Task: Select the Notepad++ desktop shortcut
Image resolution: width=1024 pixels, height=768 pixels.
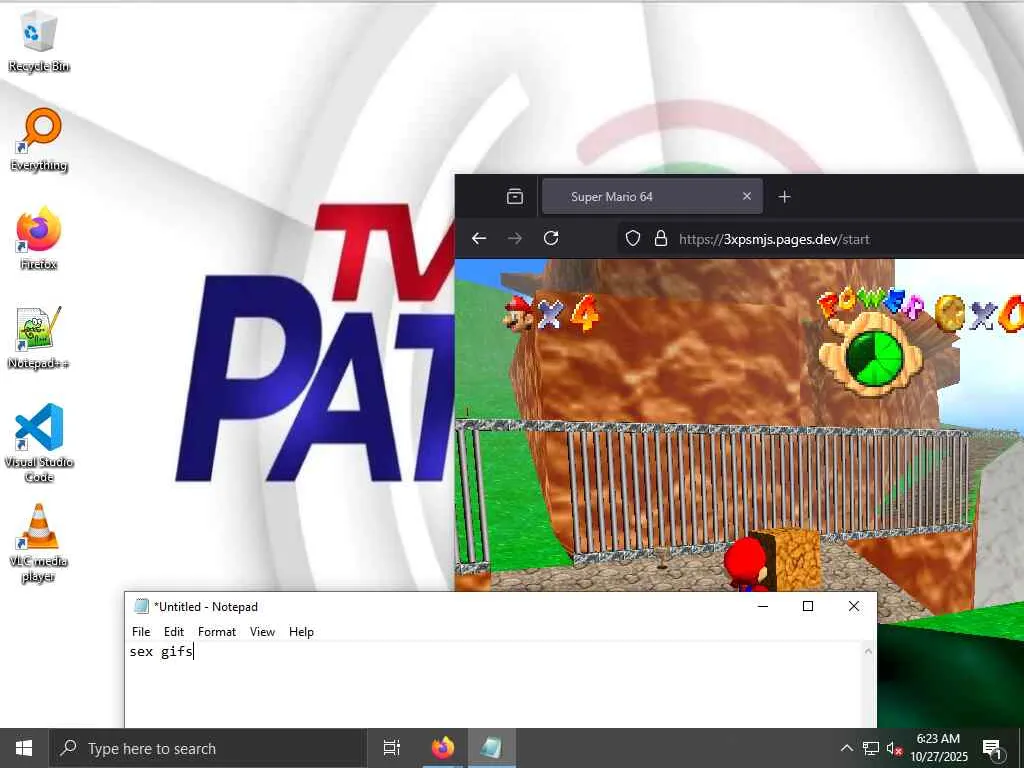Action: pos(39,338)
